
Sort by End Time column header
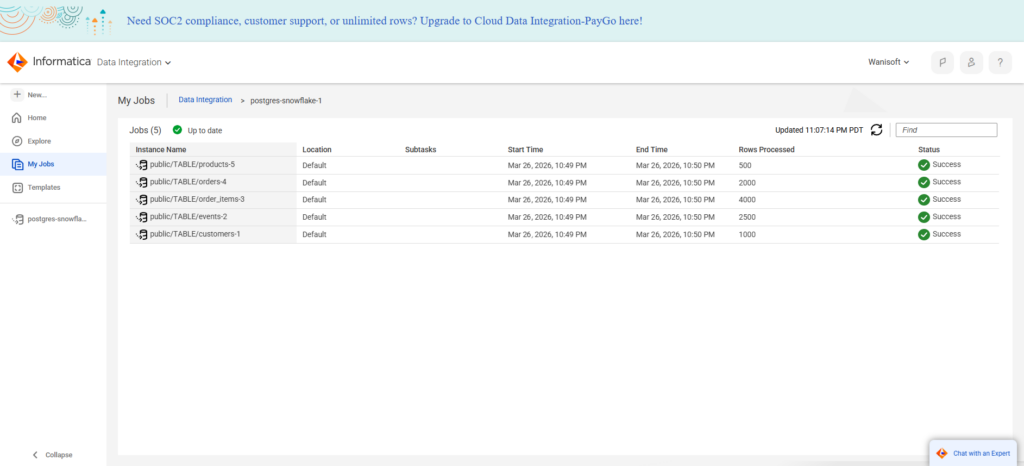(x=652, y=149)
